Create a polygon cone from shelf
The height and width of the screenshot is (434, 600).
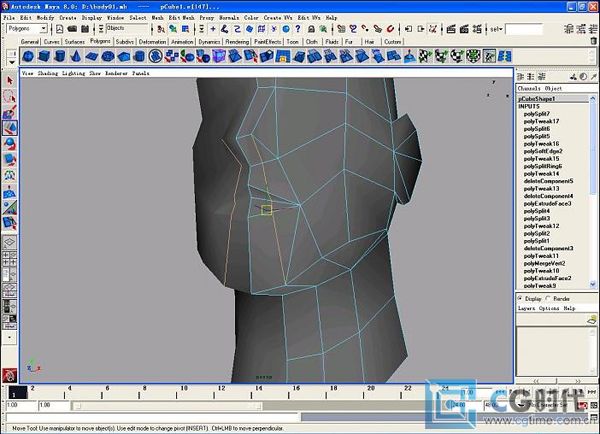(76, 57)
